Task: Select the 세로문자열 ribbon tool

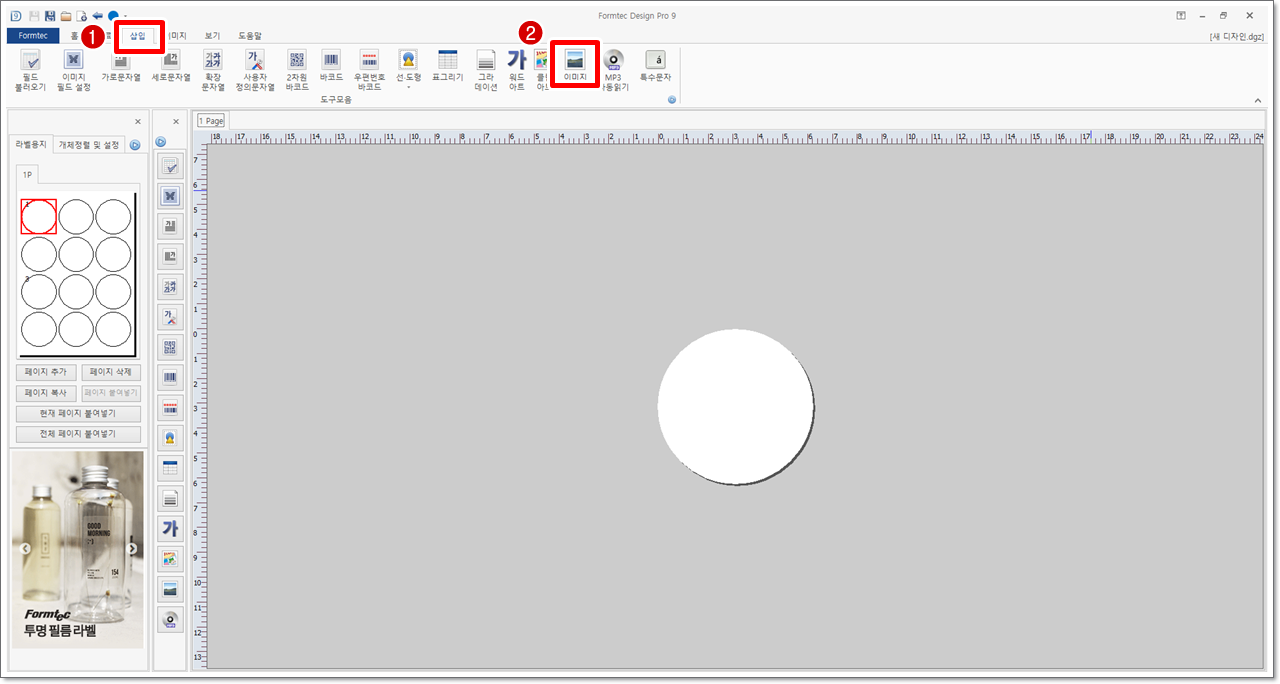Action: click(171, 66)
